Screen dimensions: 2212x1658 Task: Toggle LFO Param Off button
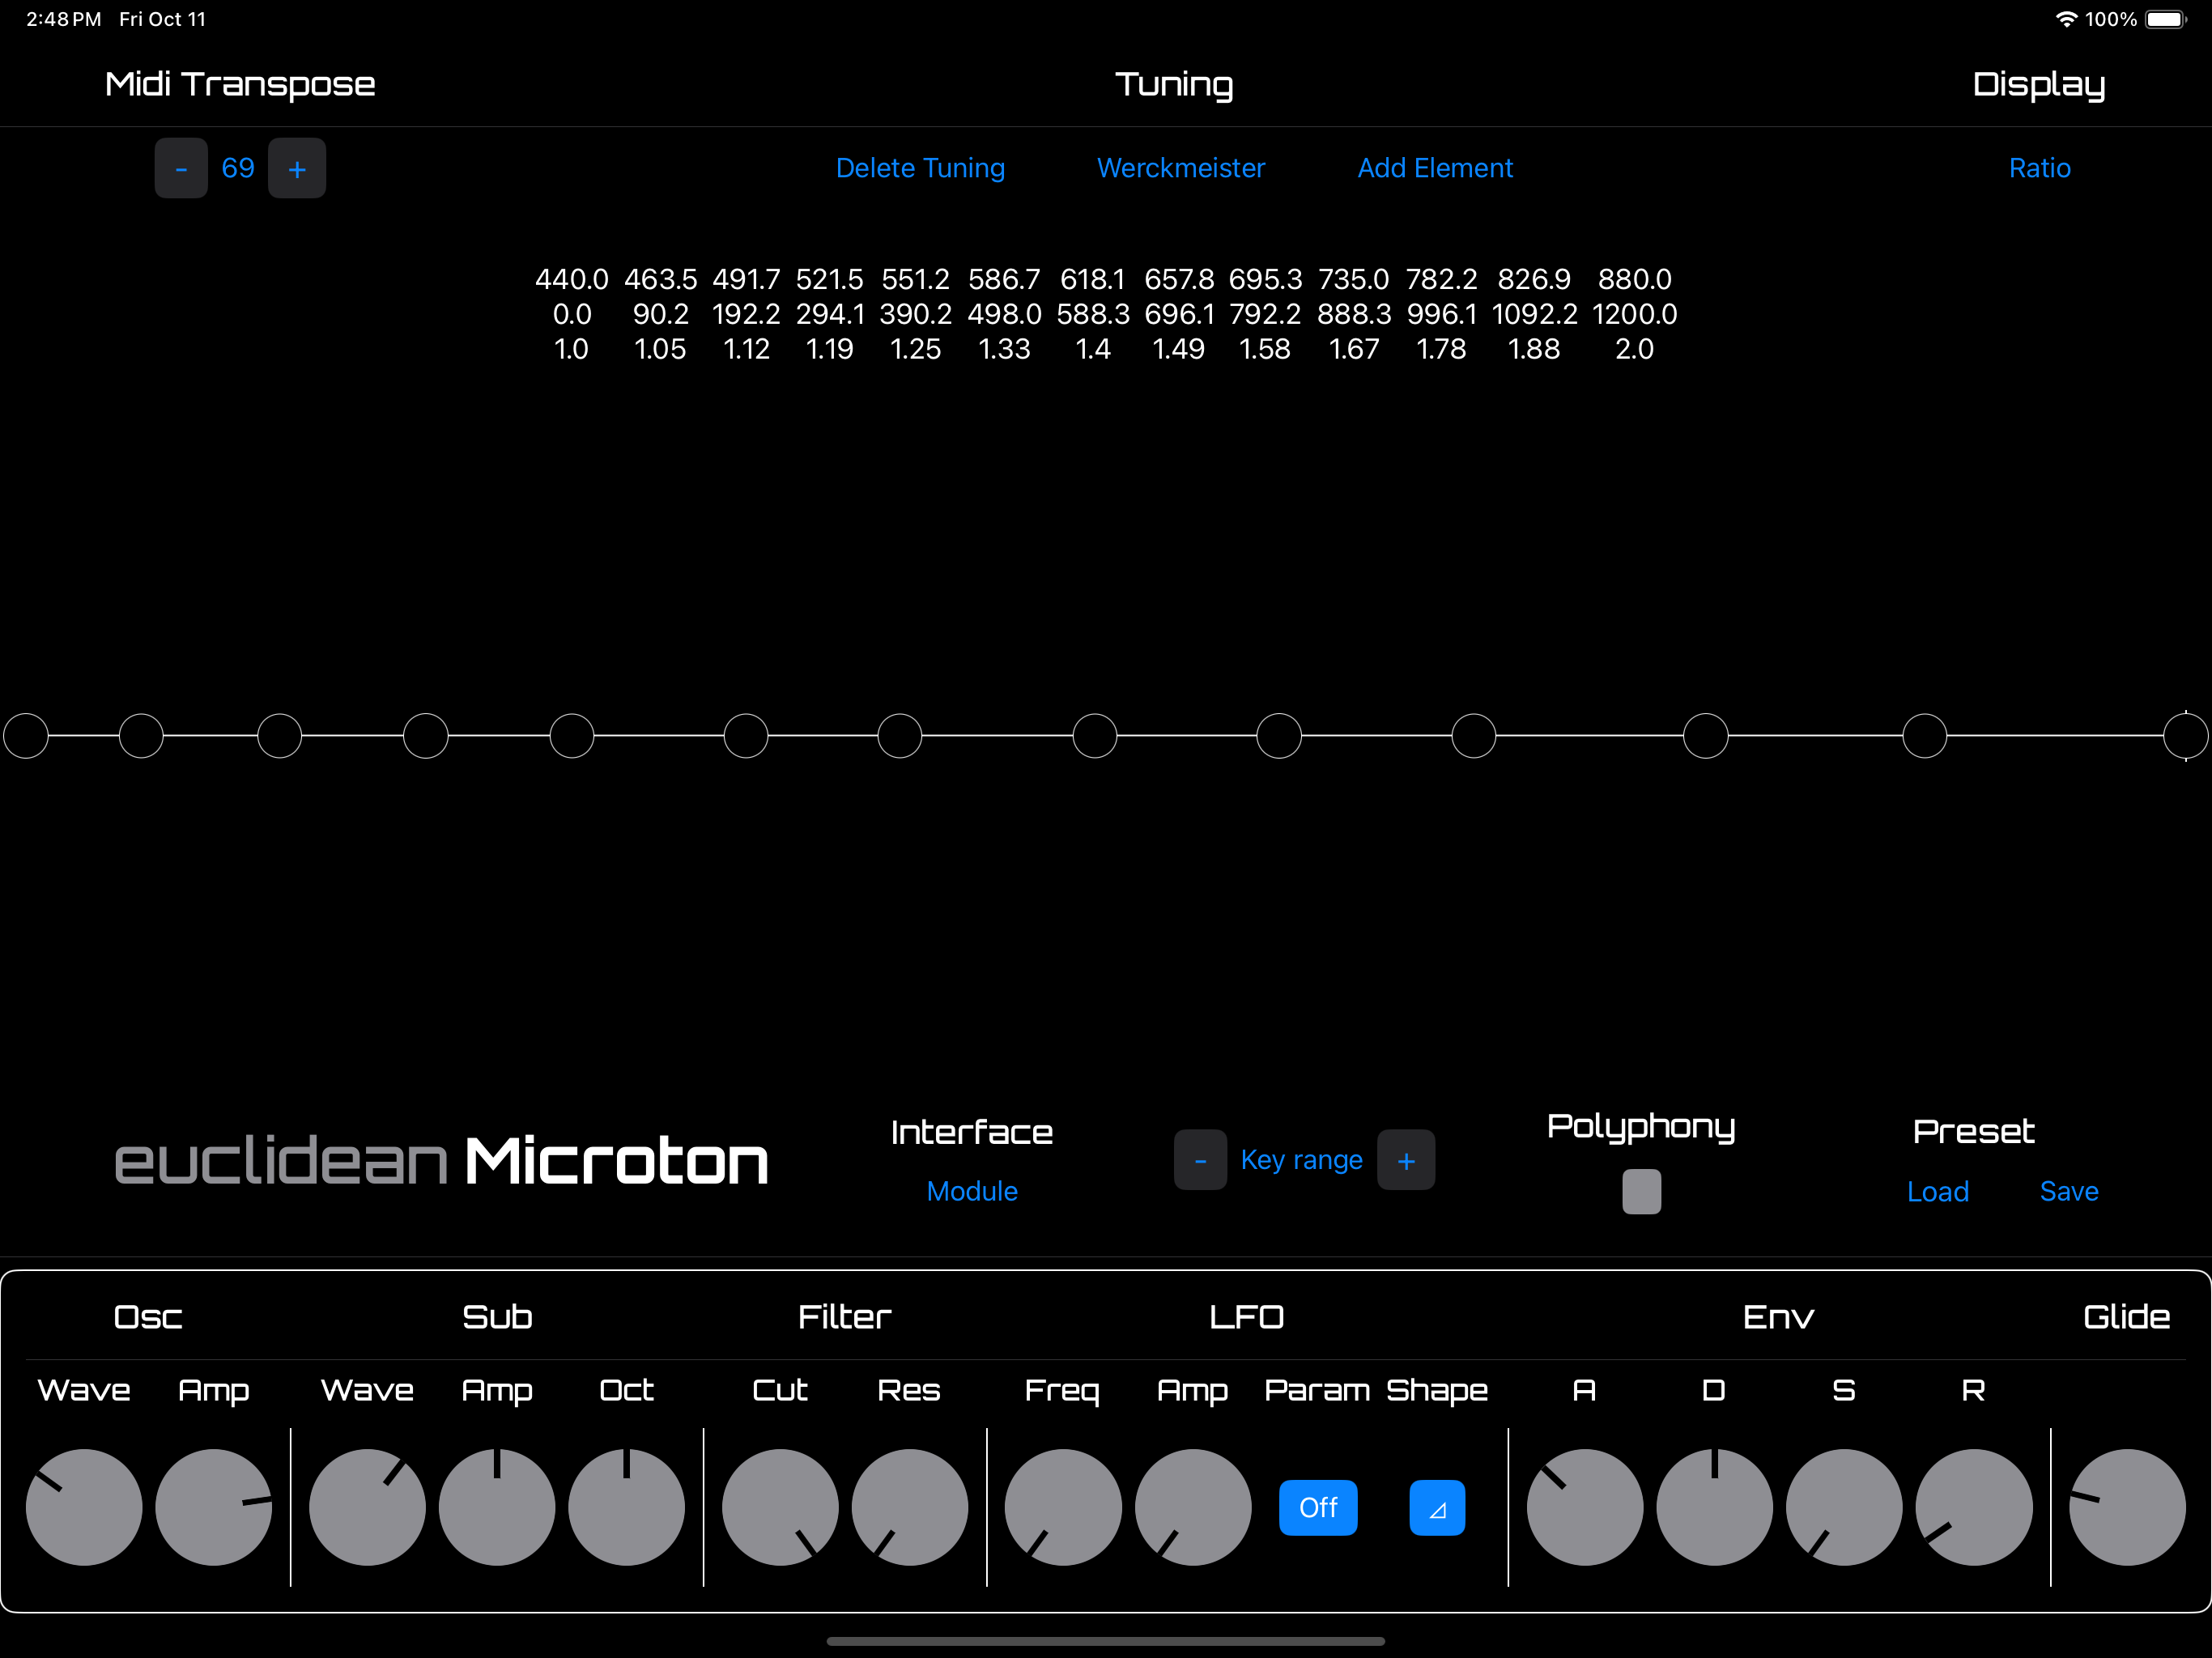pyautogui.click(x=1318, y=1507)
